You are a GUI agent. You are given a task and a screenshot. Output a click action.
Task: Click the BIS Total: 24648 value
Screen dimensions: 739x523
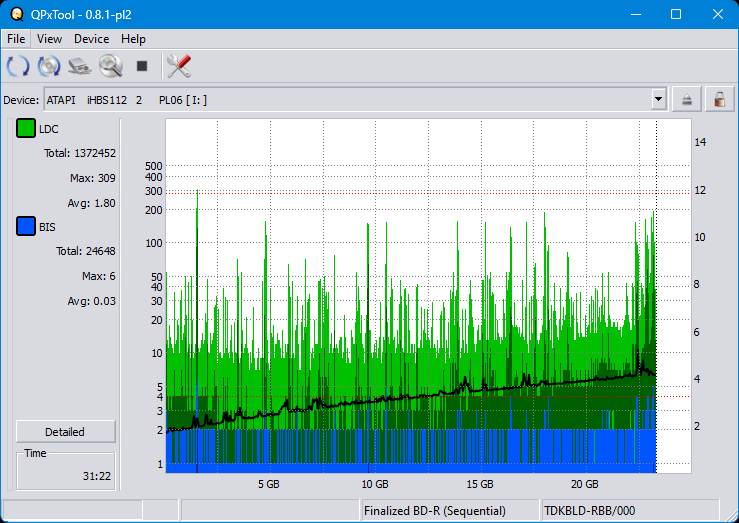(x=85, y=251)
